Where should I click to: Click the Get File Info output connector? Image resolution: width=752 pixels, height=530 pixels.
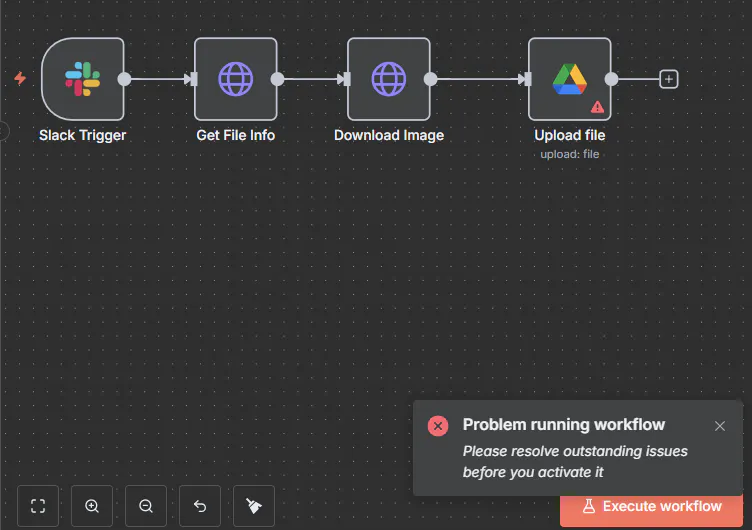pyautogui.click(x=277, y=79)
